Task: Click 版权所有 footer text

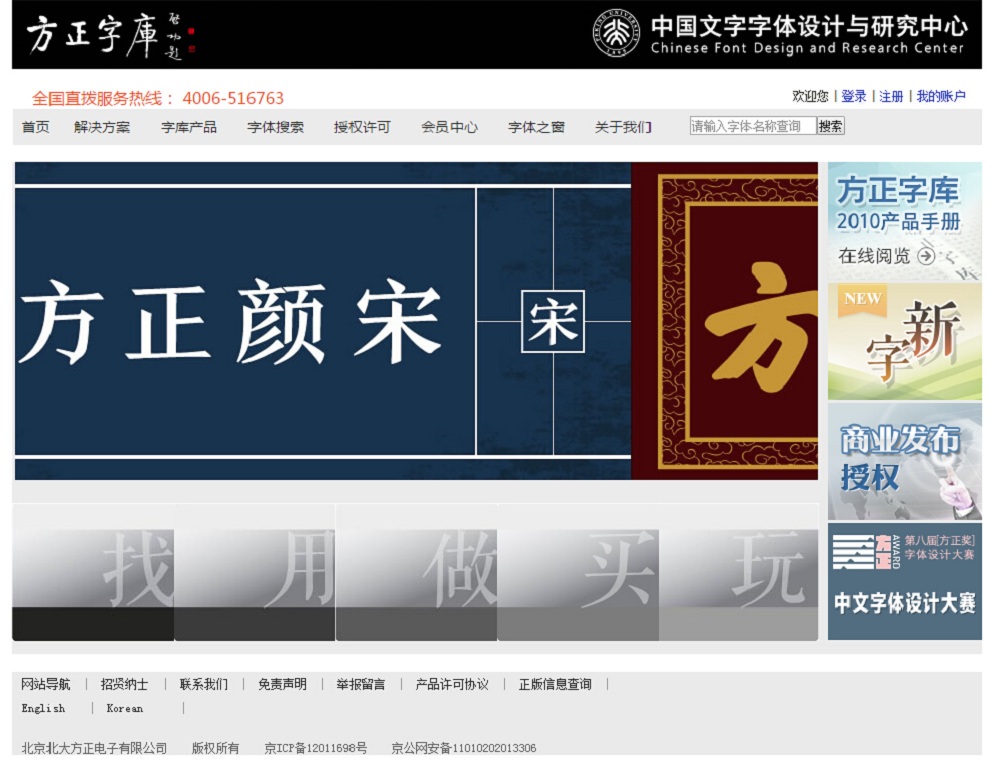Action: (216, 748)
